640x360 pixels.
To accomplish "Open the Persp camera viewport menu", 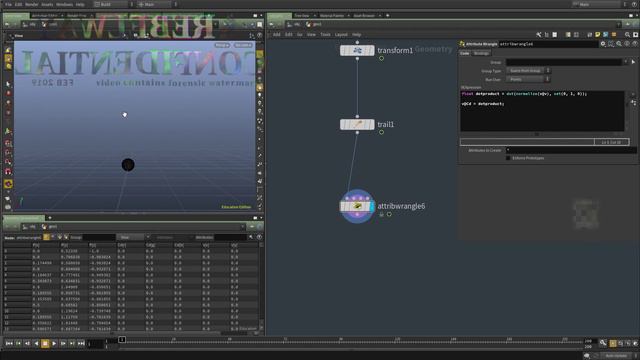I will [222, 45].
